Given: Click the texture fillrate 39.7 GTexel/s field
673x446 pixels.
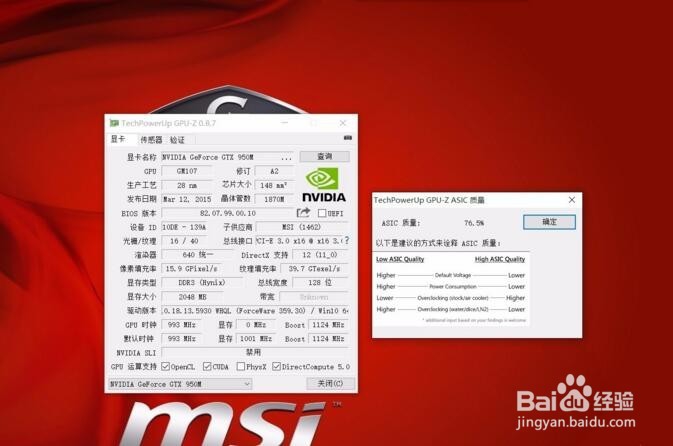Looking at the screenshot, I should tap(315, 269).
